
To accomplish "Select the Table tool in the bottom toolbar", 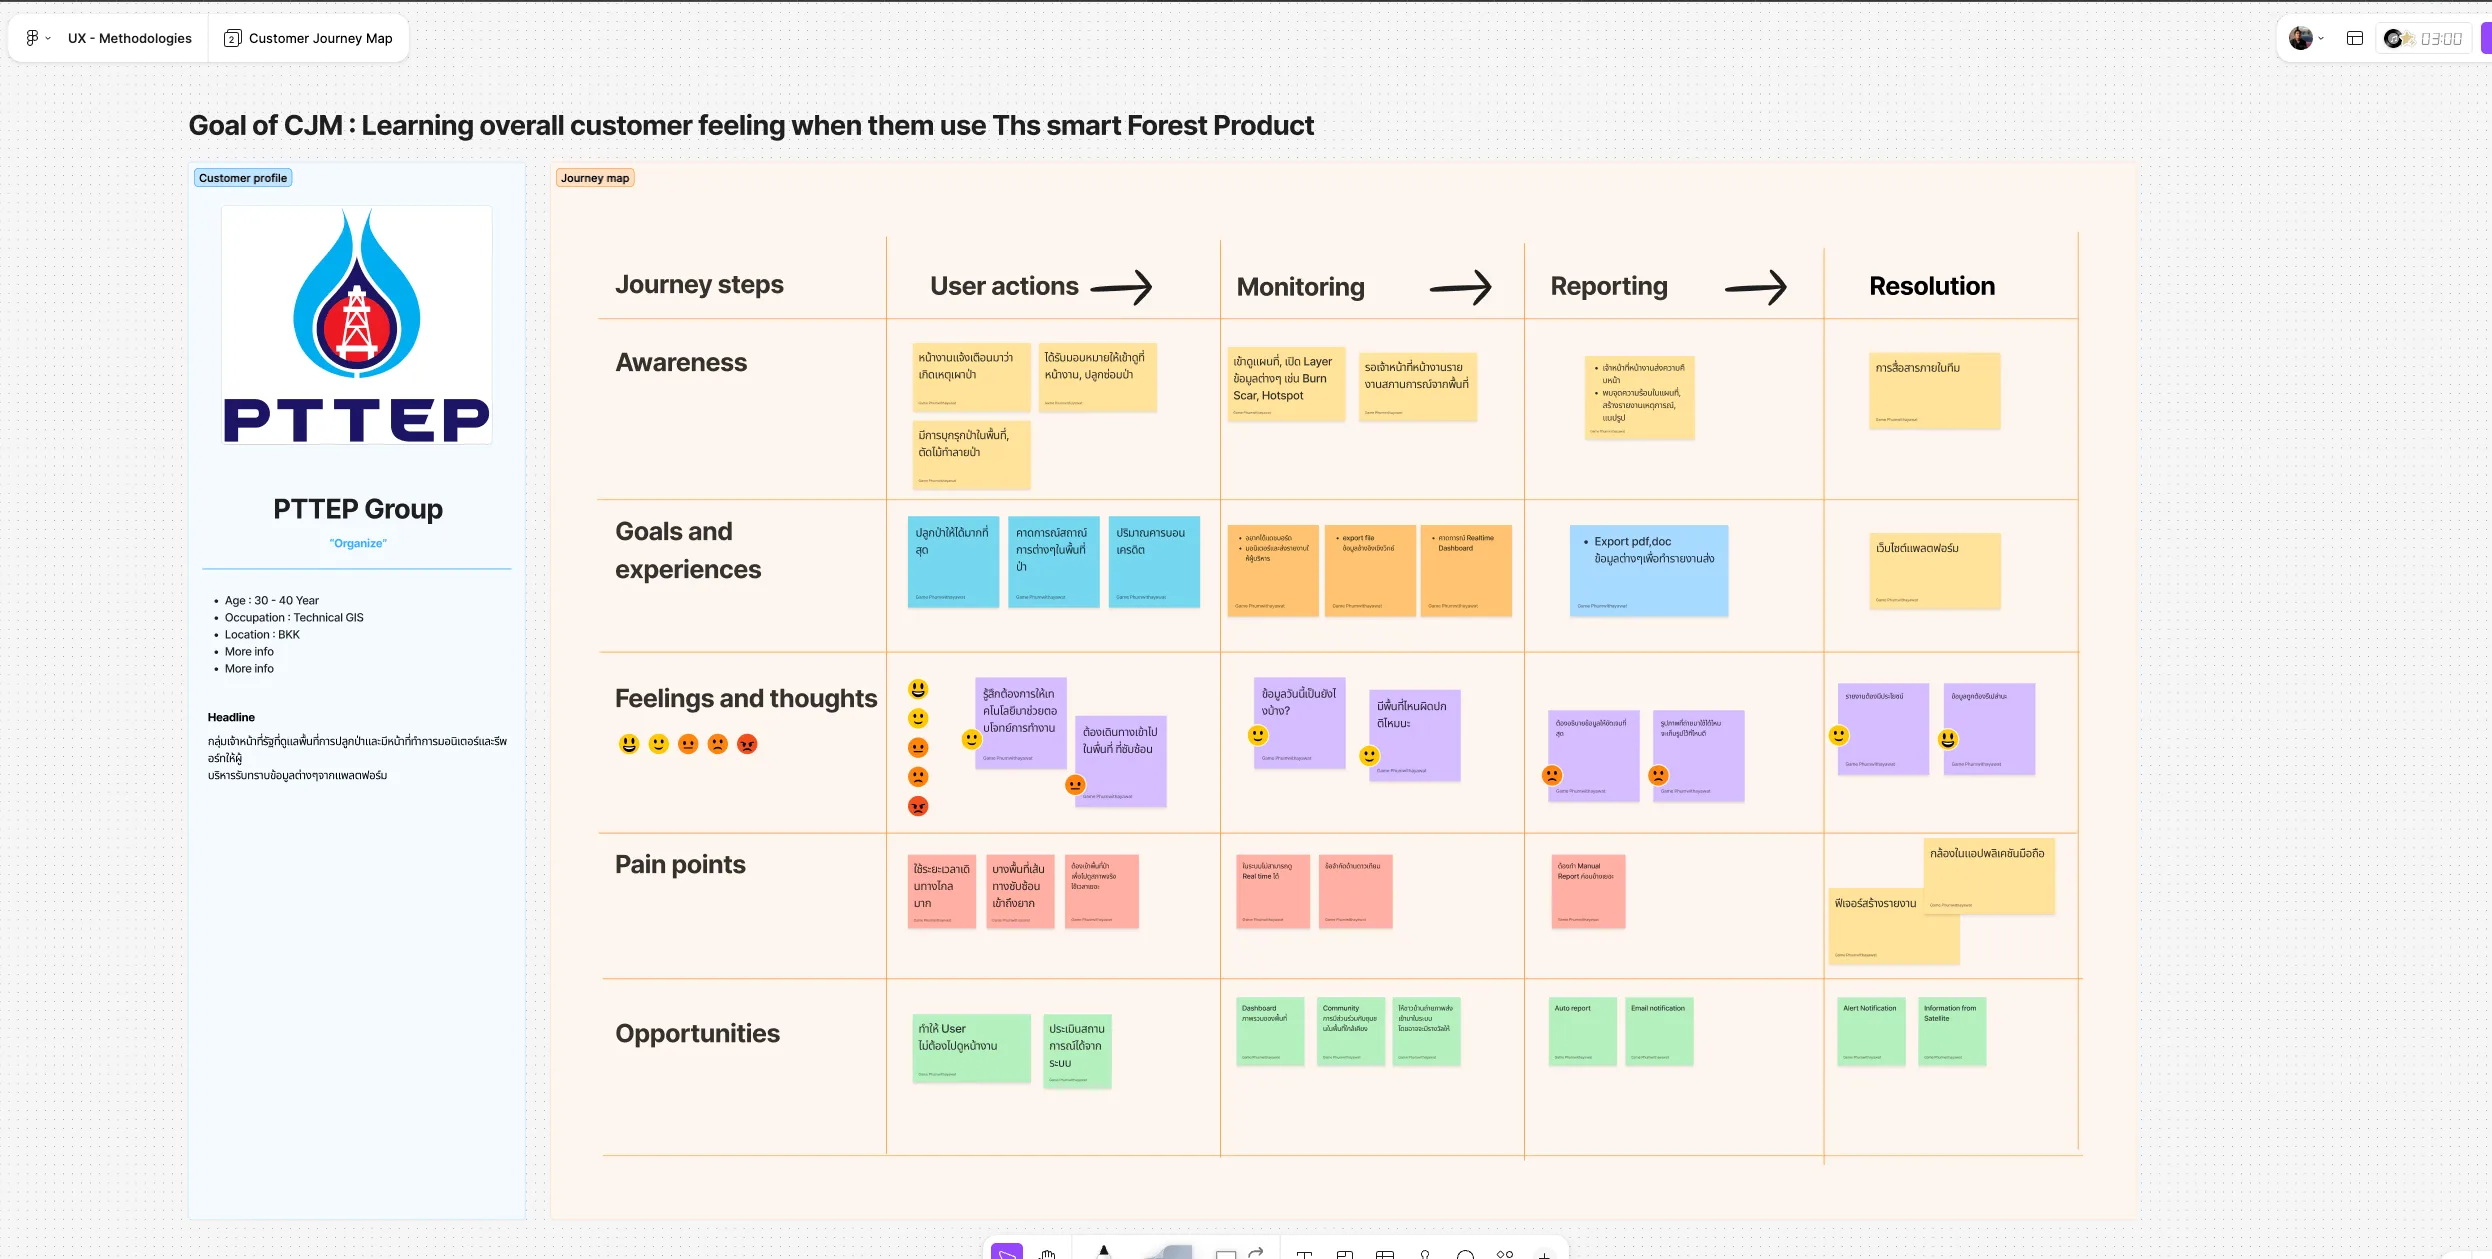I will 1385,1254.
